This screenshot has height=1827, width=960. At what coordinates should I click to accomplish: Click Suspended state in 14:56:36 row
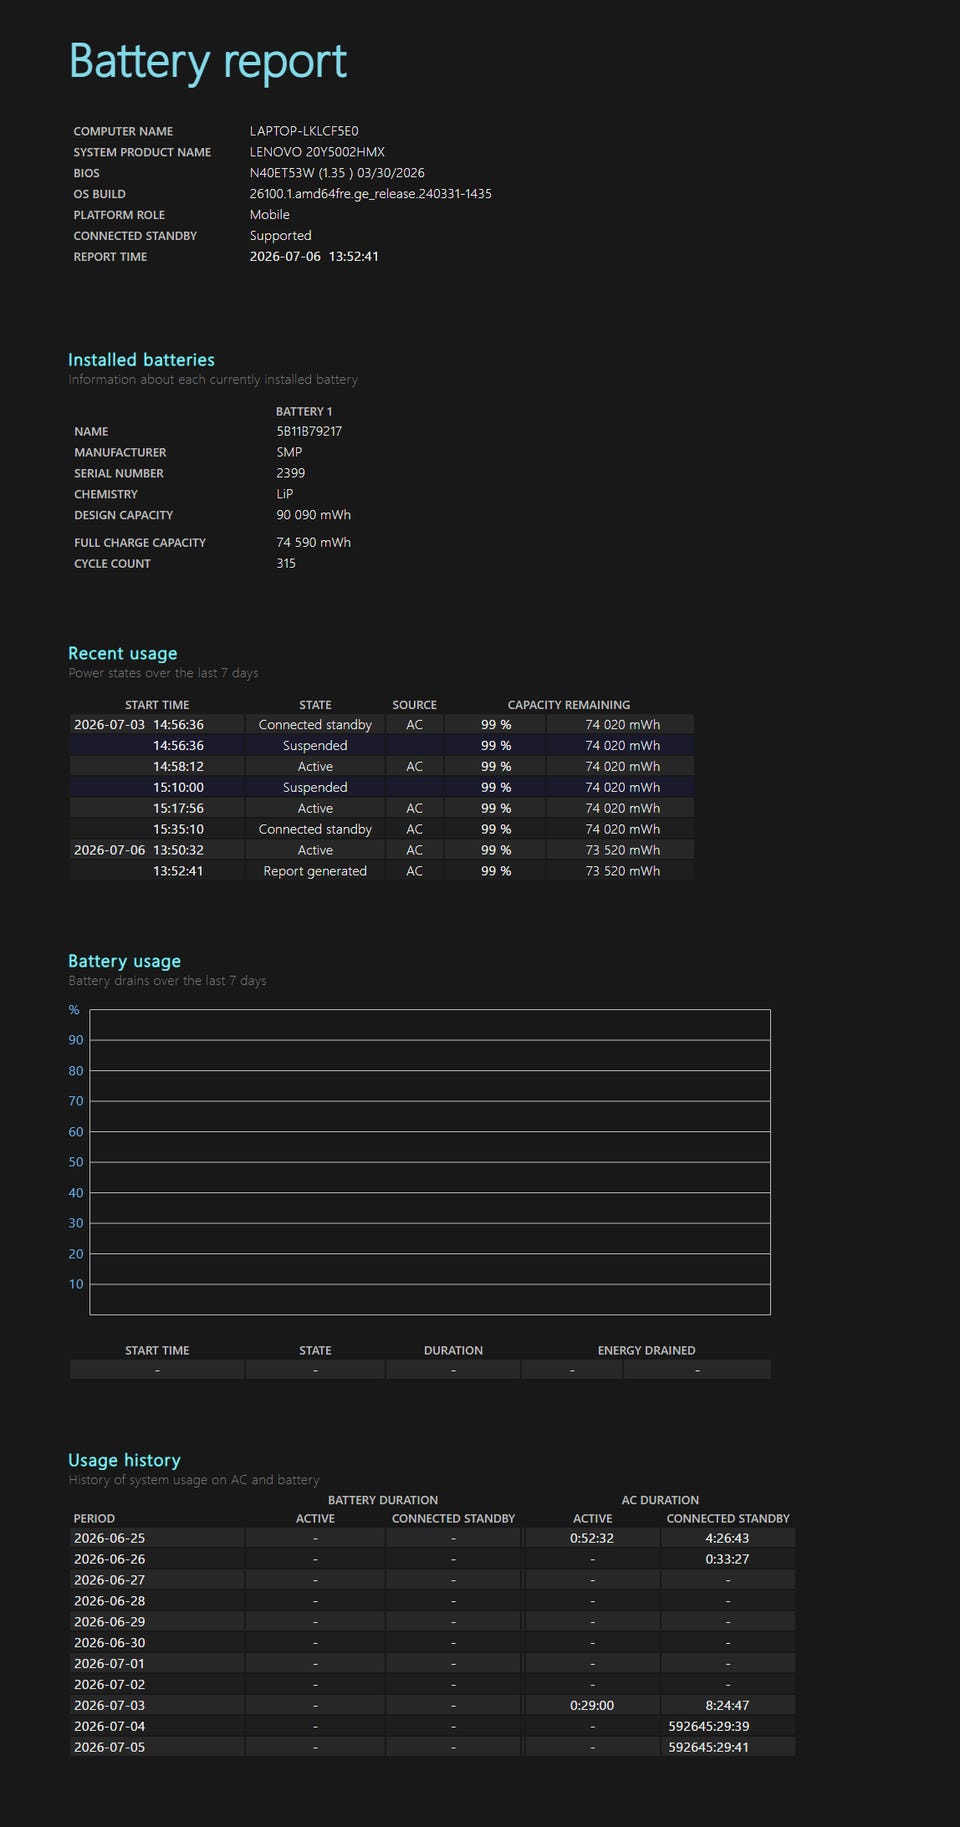point(315,746)
